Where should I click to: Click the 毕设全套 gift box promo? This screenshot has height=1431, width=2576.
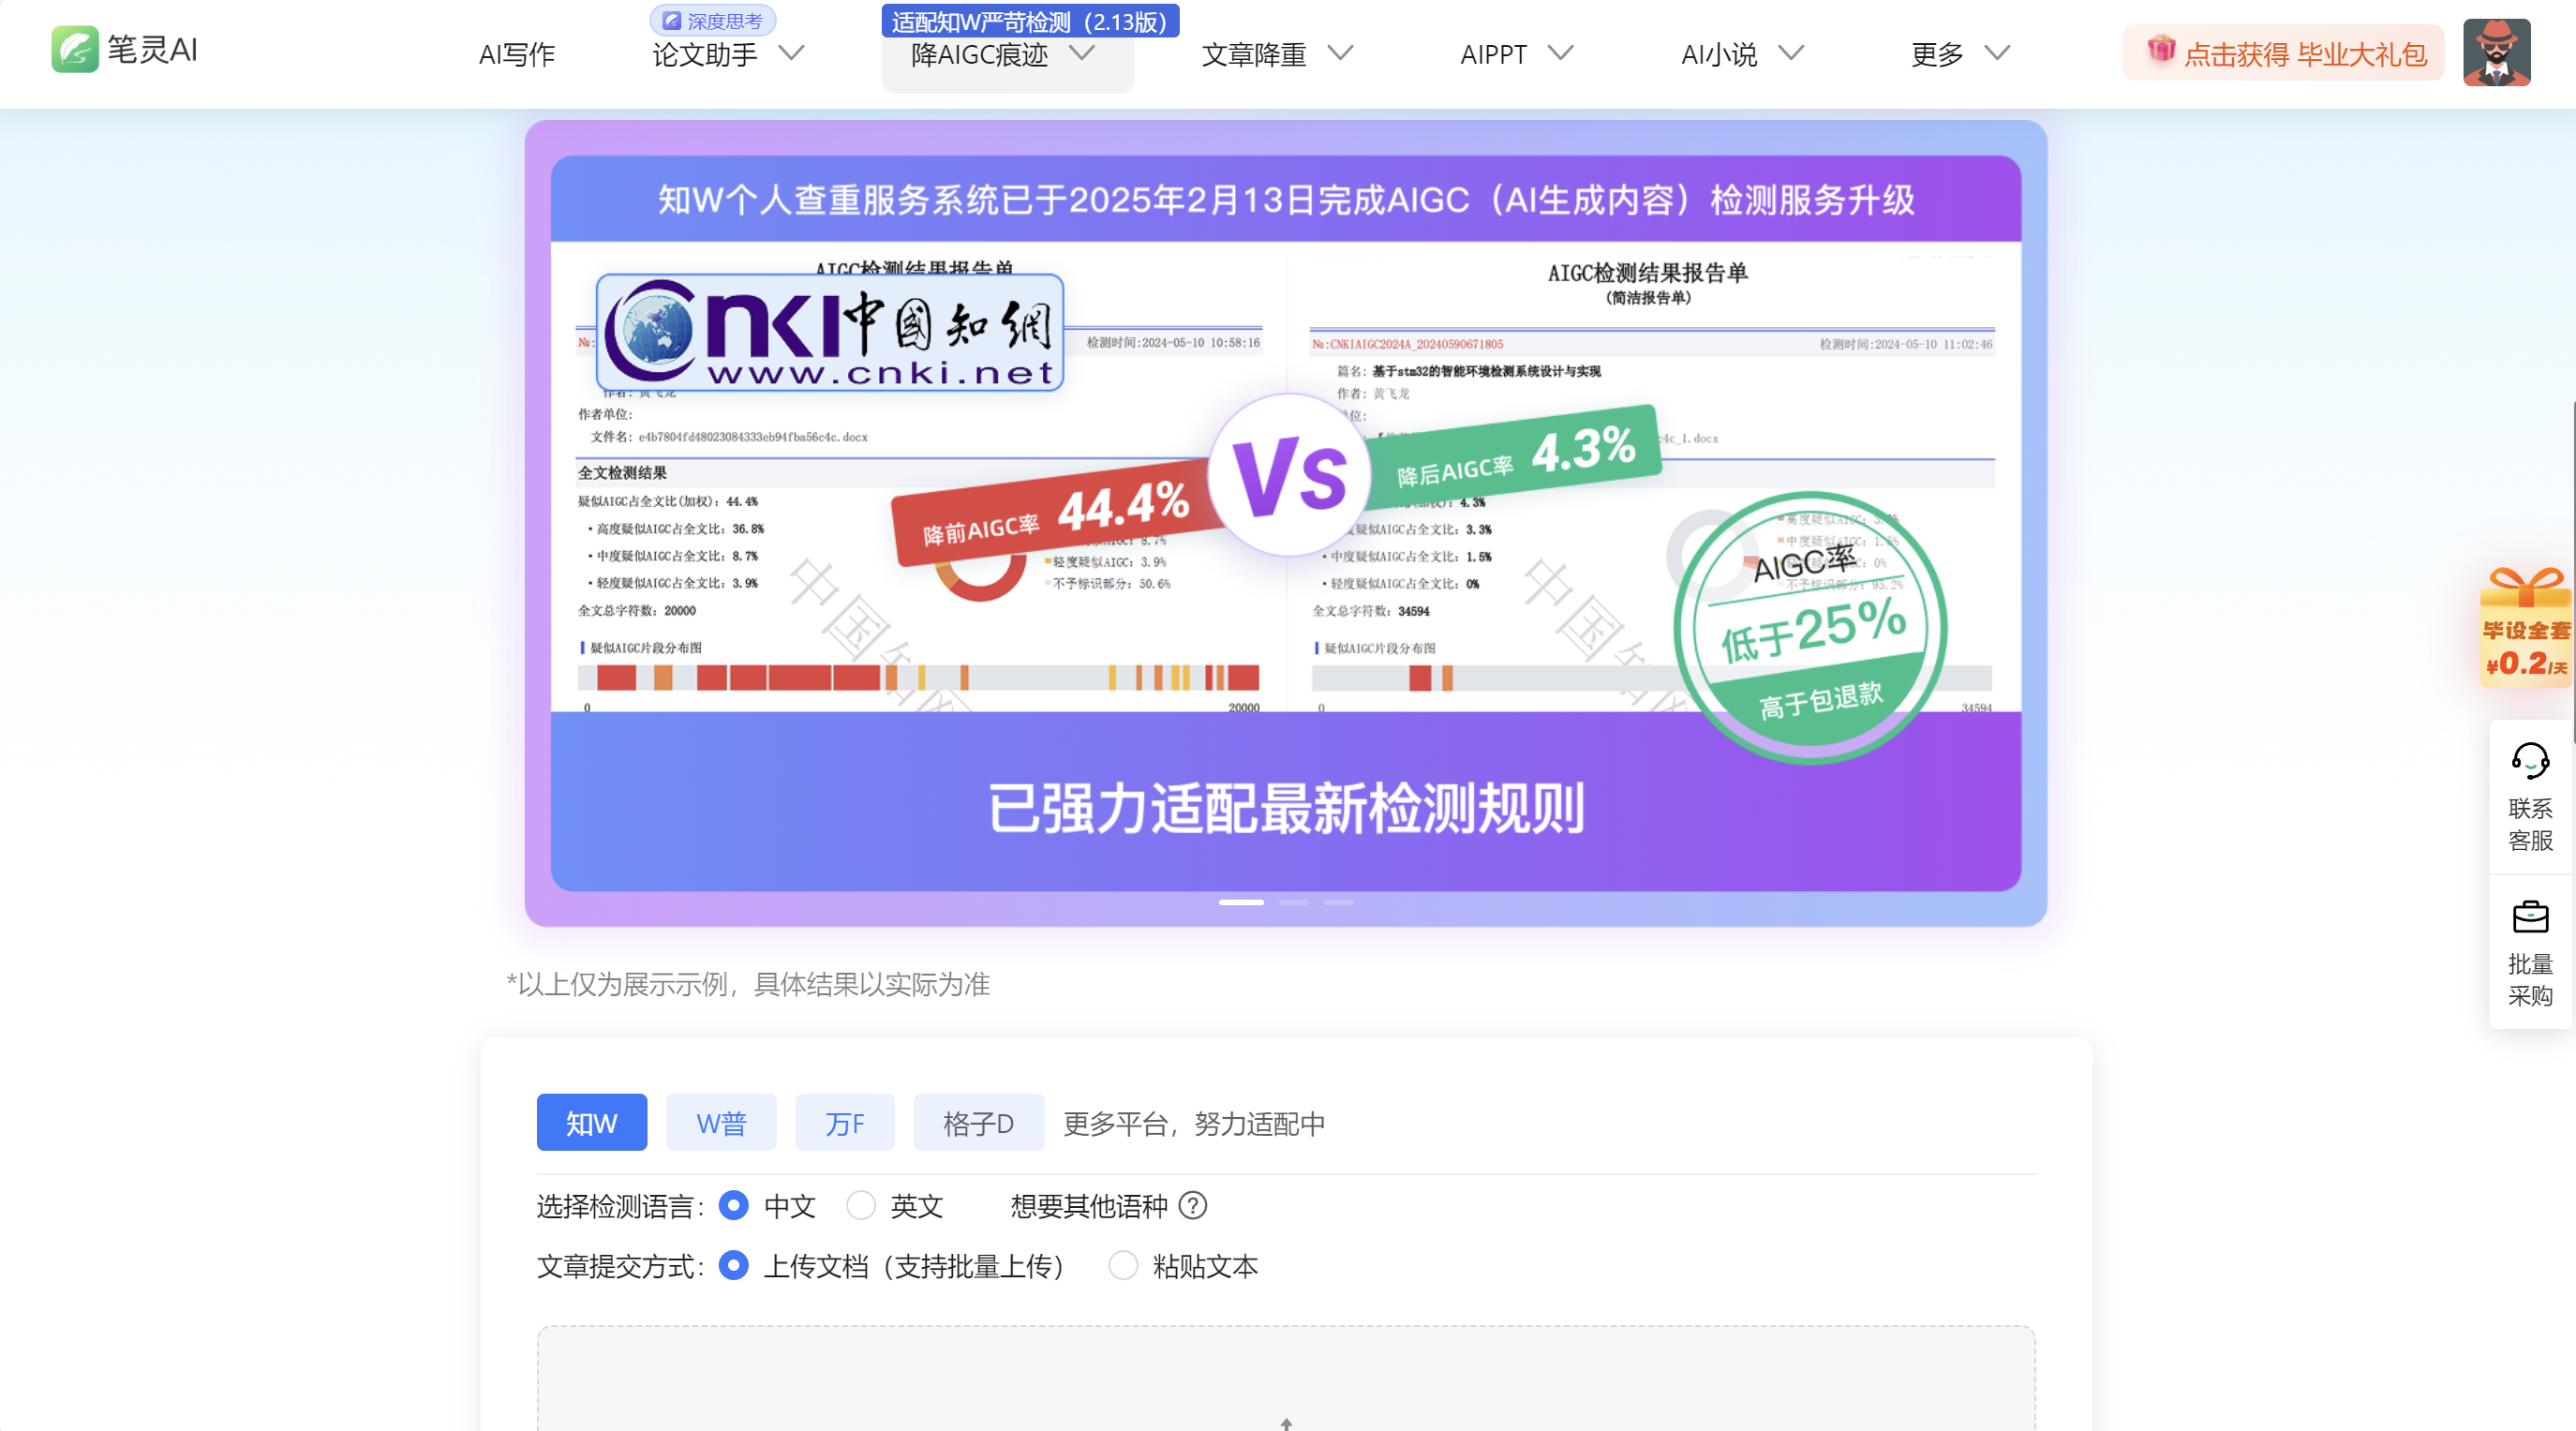pos(2526,627)
